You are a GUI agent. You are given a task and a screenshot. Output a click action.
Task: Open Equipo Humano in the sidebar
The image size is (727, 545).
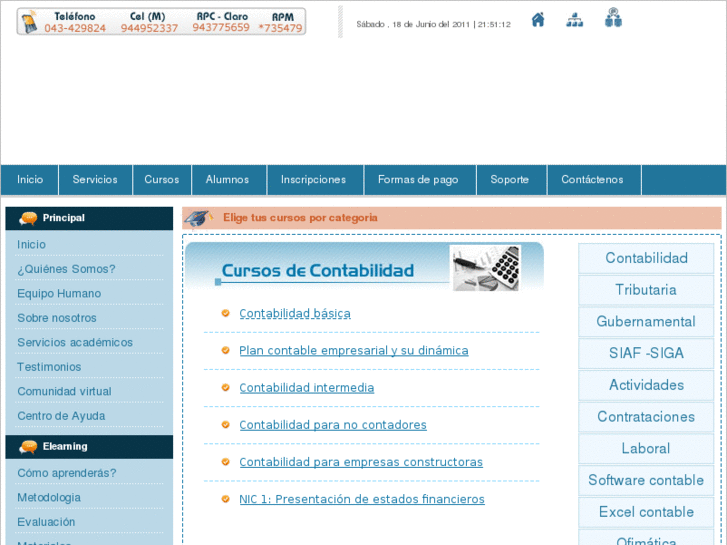pos(59,294)
